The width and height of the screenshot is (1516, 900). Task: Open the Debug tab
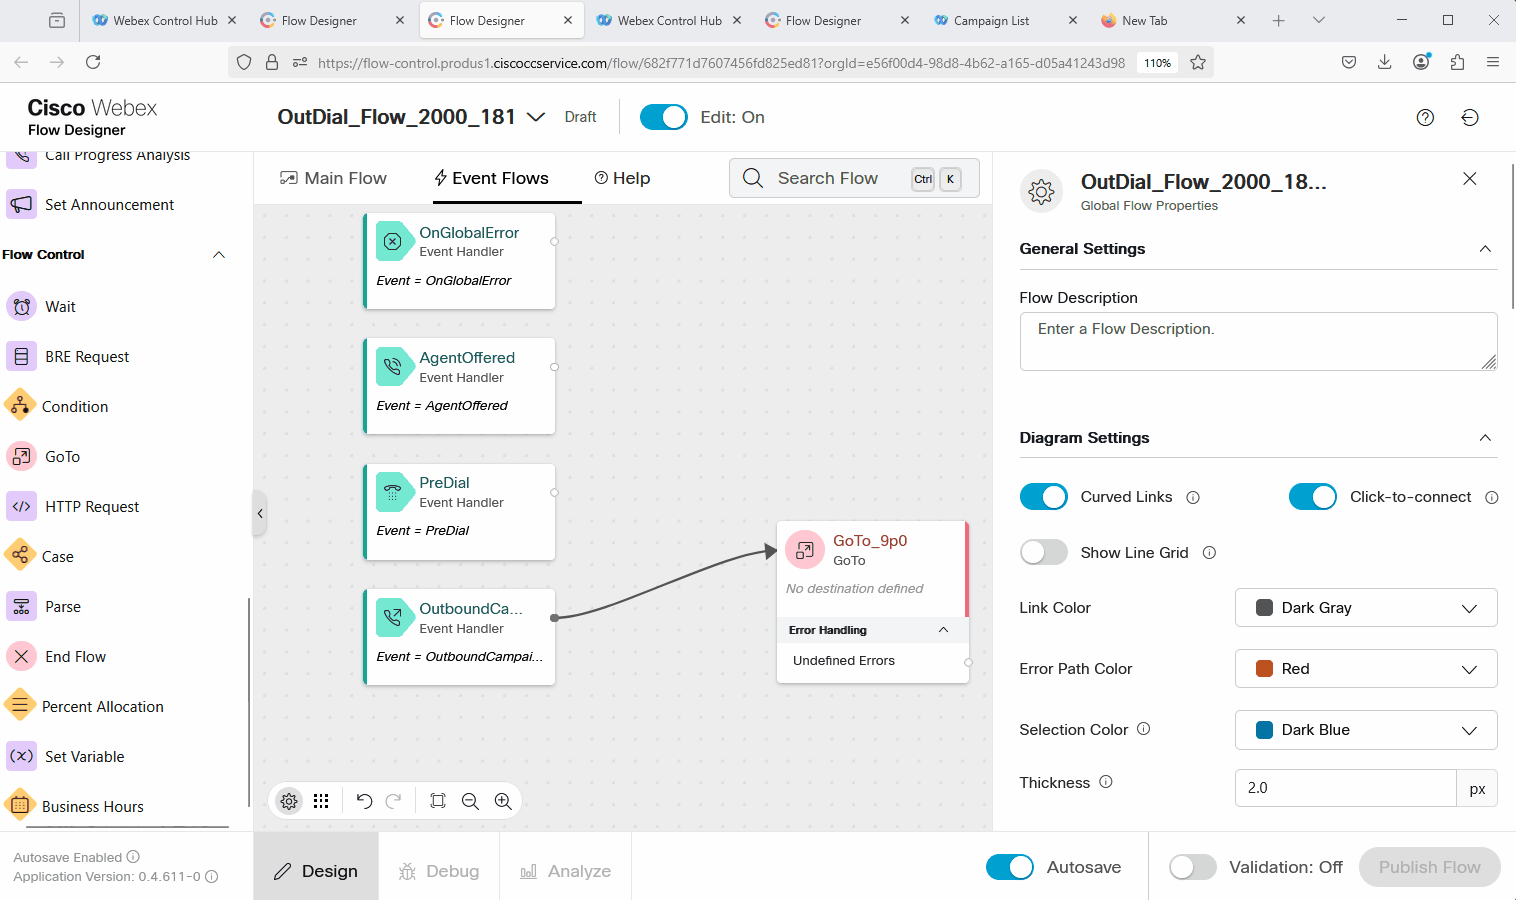(x=439, y=871)
